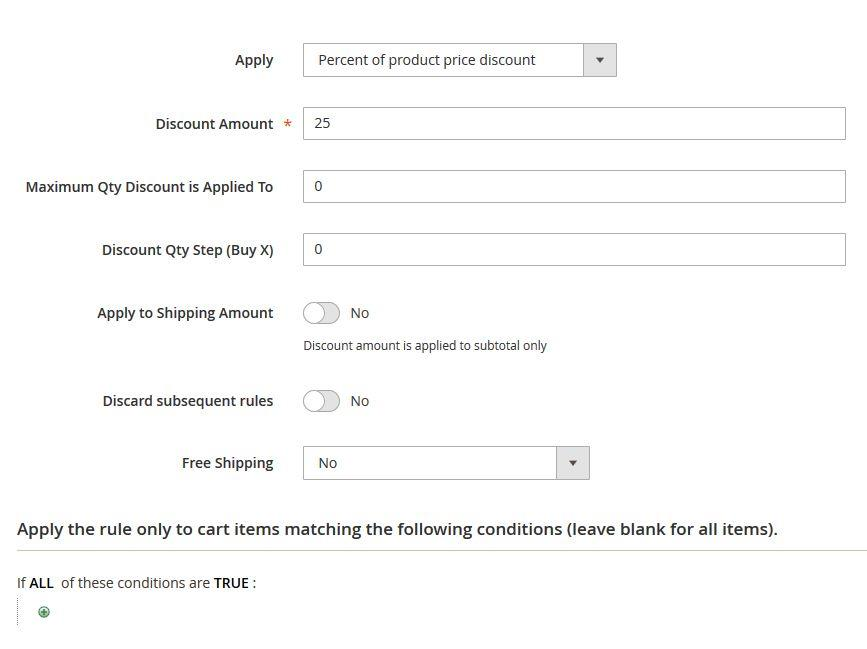The image size is (867, 649).
Task: Click the green add condition plus icon
Action: tap(44, 612)
